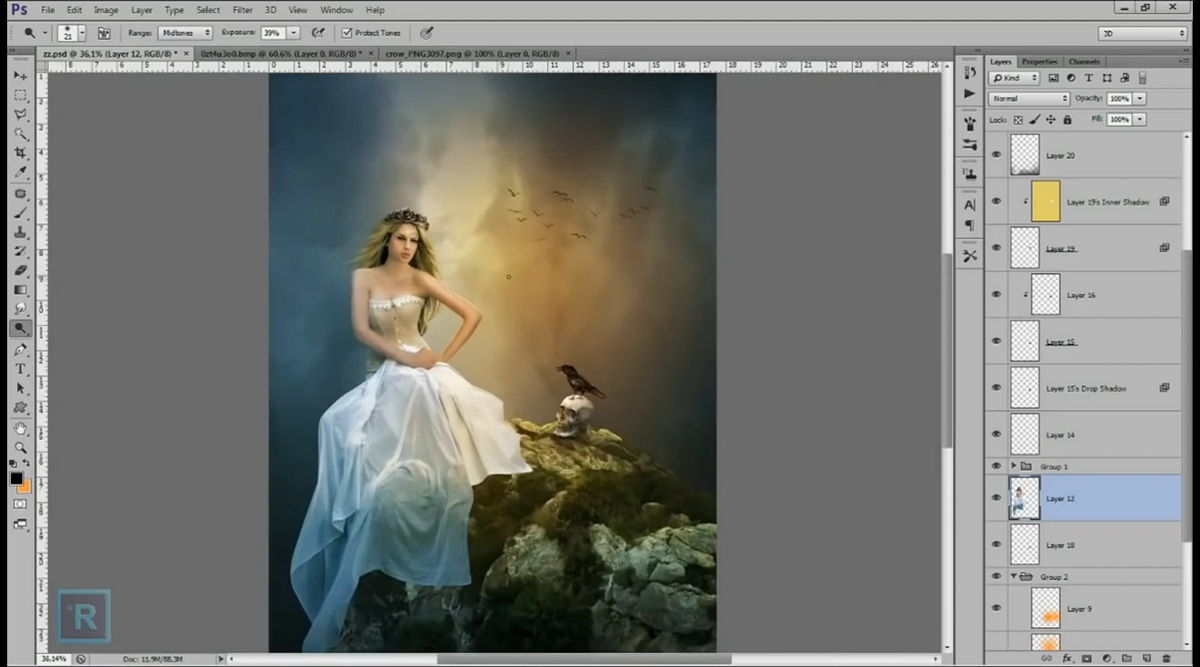This screenshot has width=1200, height=667.
Task: Expand the Group 1 folder
Action: tap(1014, 466)
